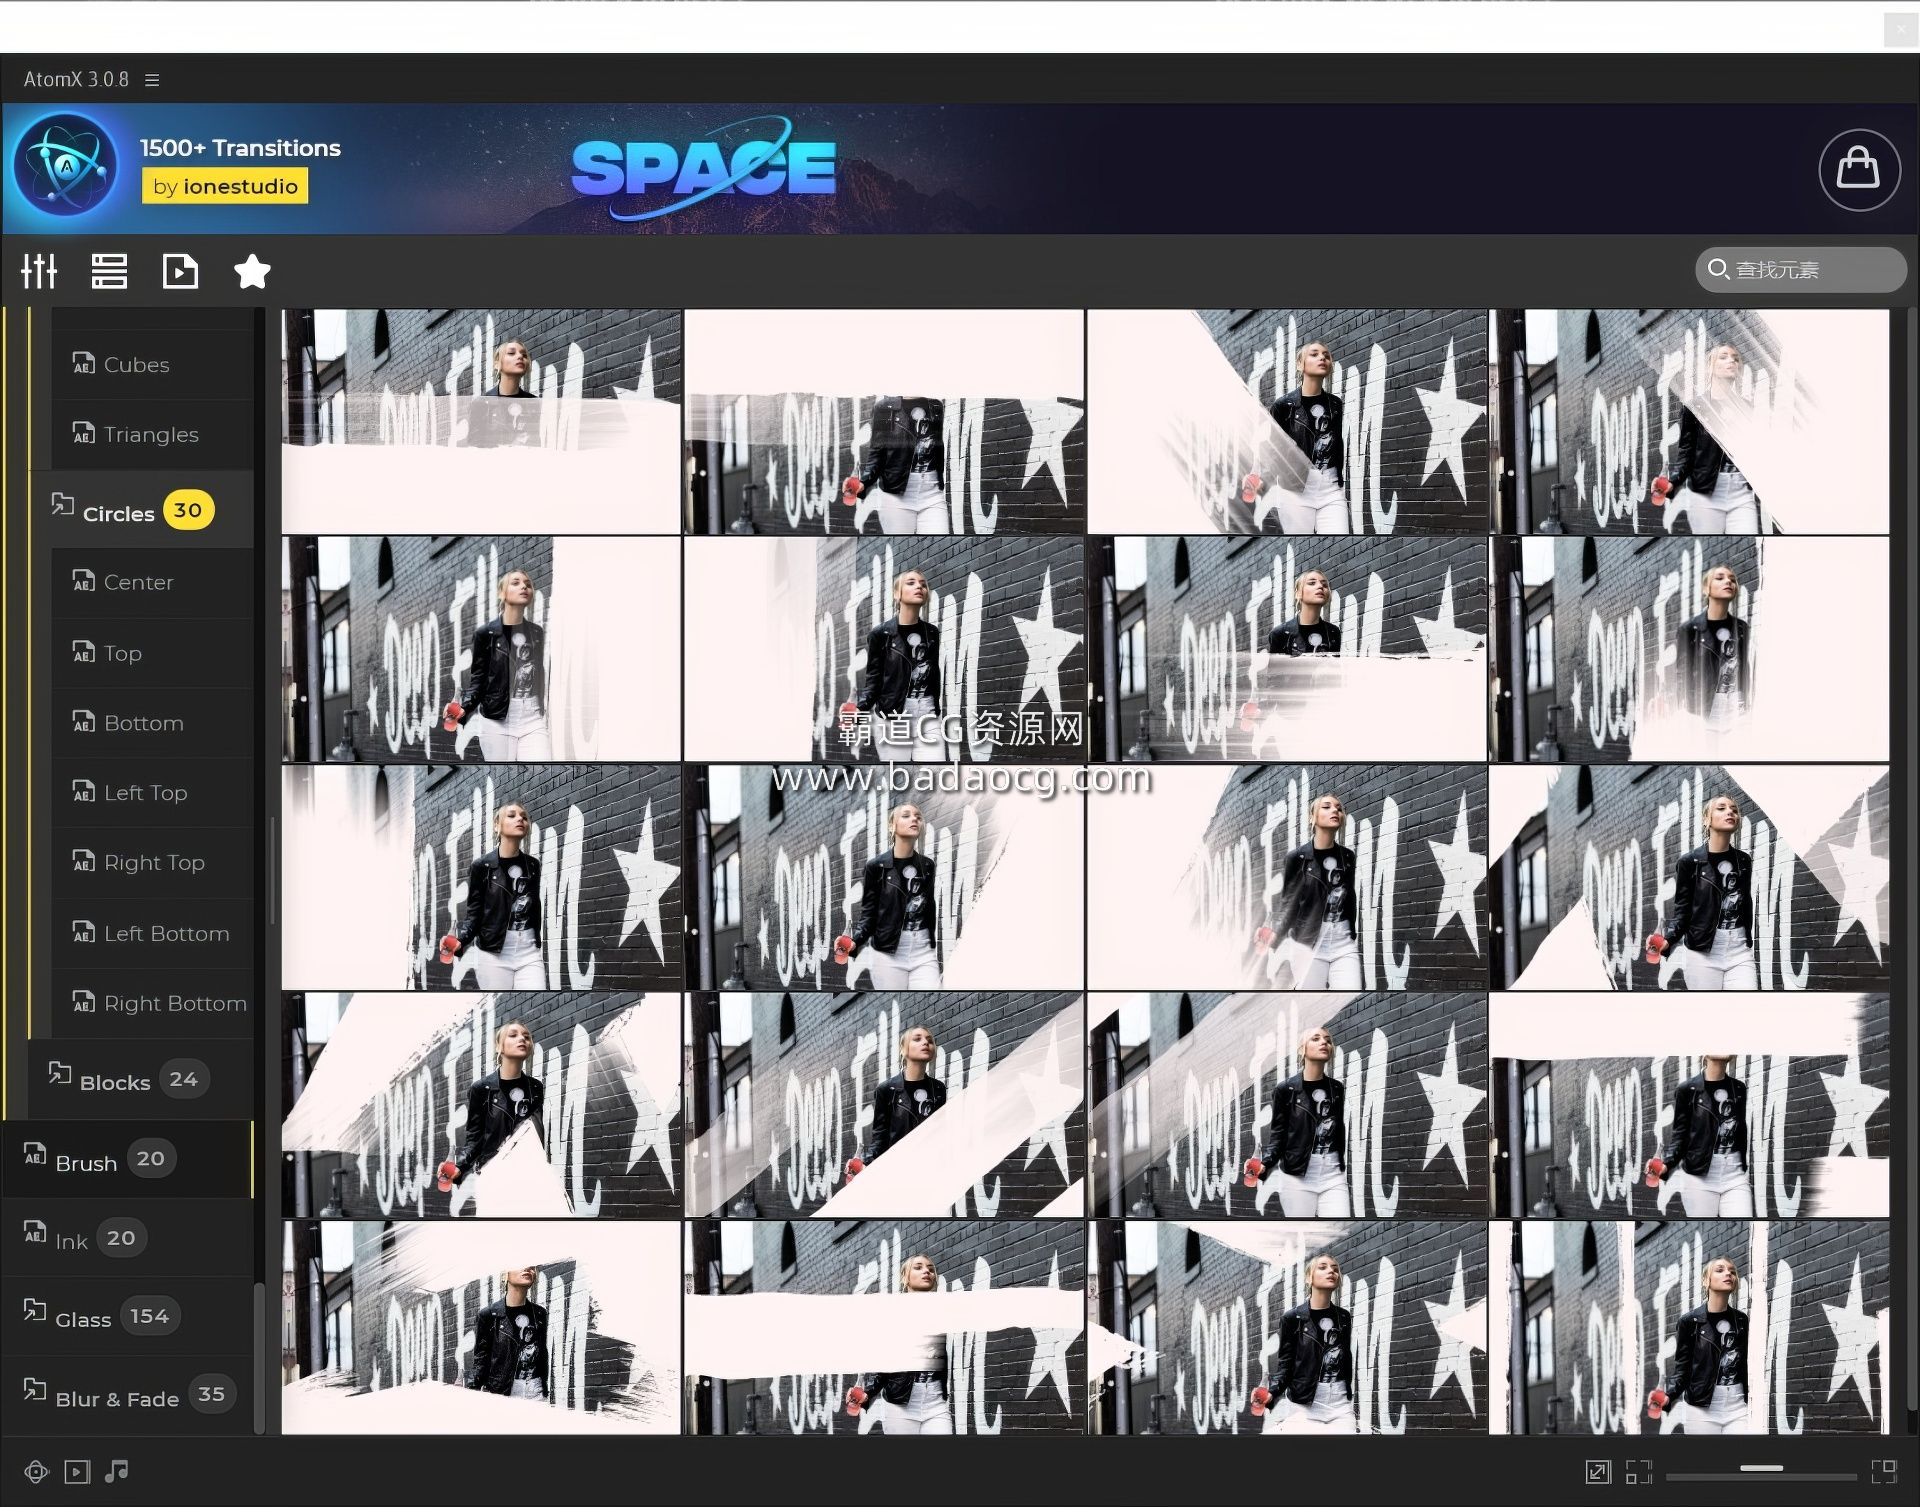Collapse the Circles folder
1920x1507 pixels.
click(x=141, y=510)
